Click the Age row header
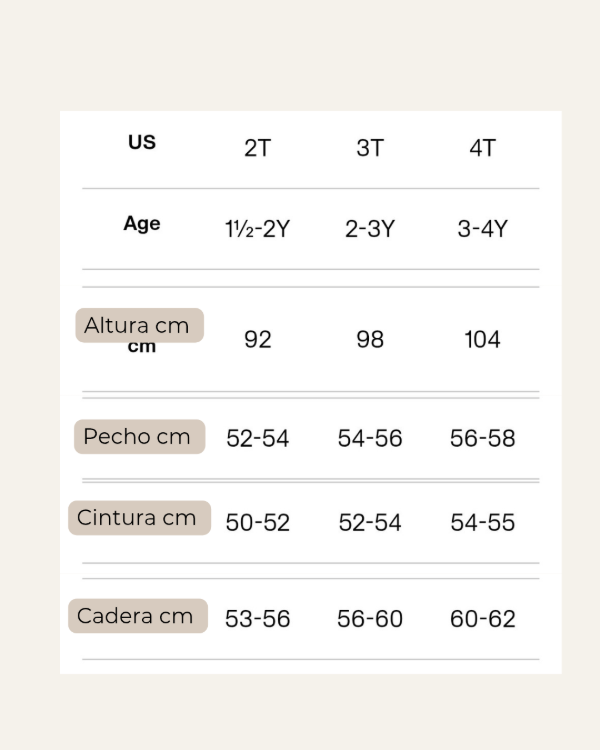This screenshot has width=600, height=750. (142, 224)
